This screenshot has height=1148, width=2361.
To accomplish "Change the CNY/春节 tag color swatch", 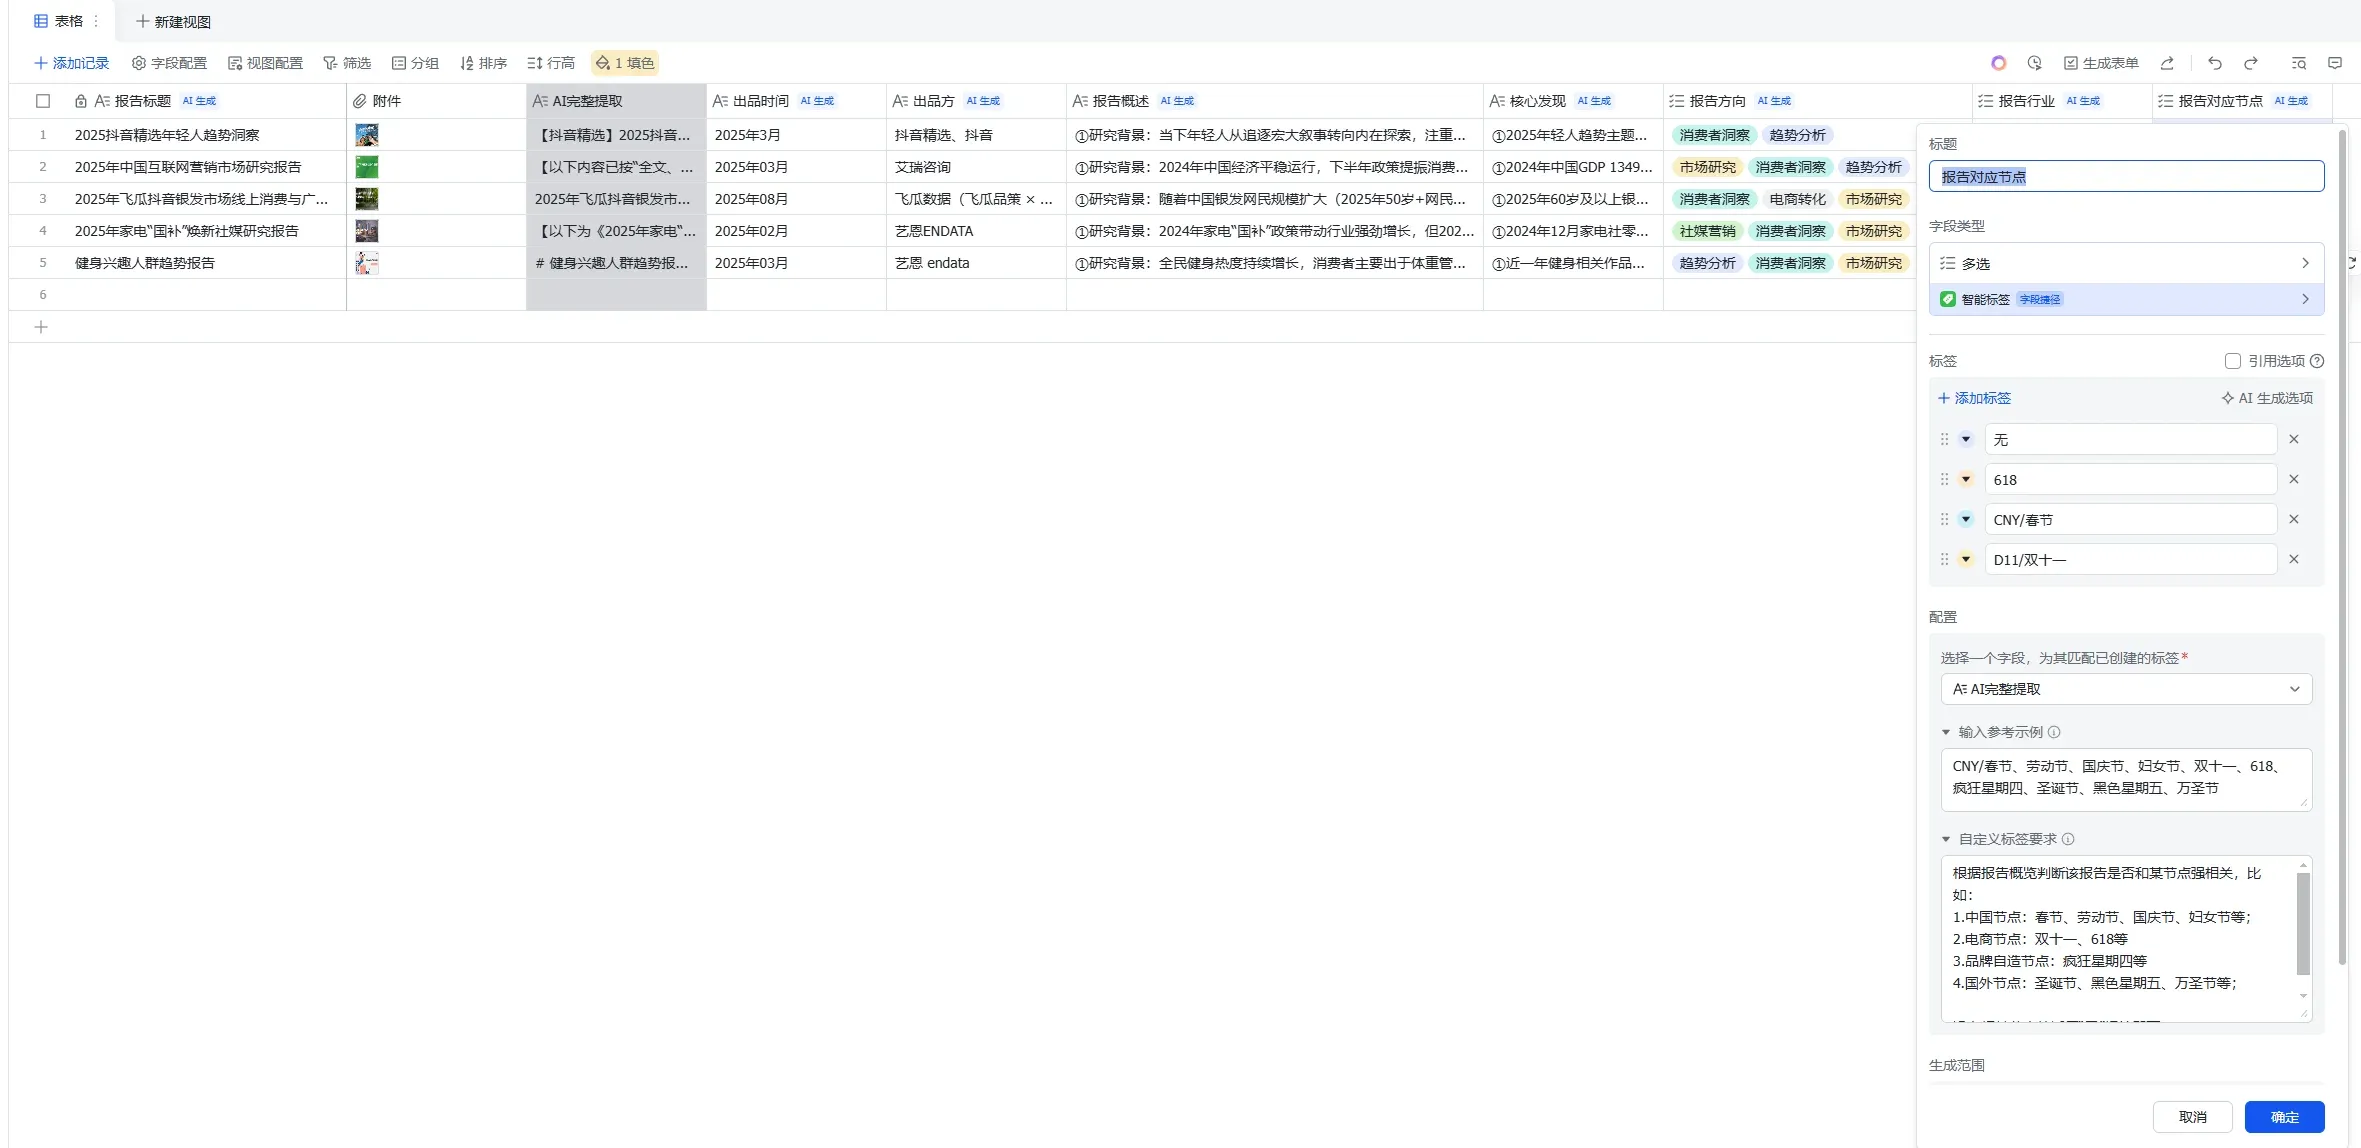I will click(x=1965, y=519).
